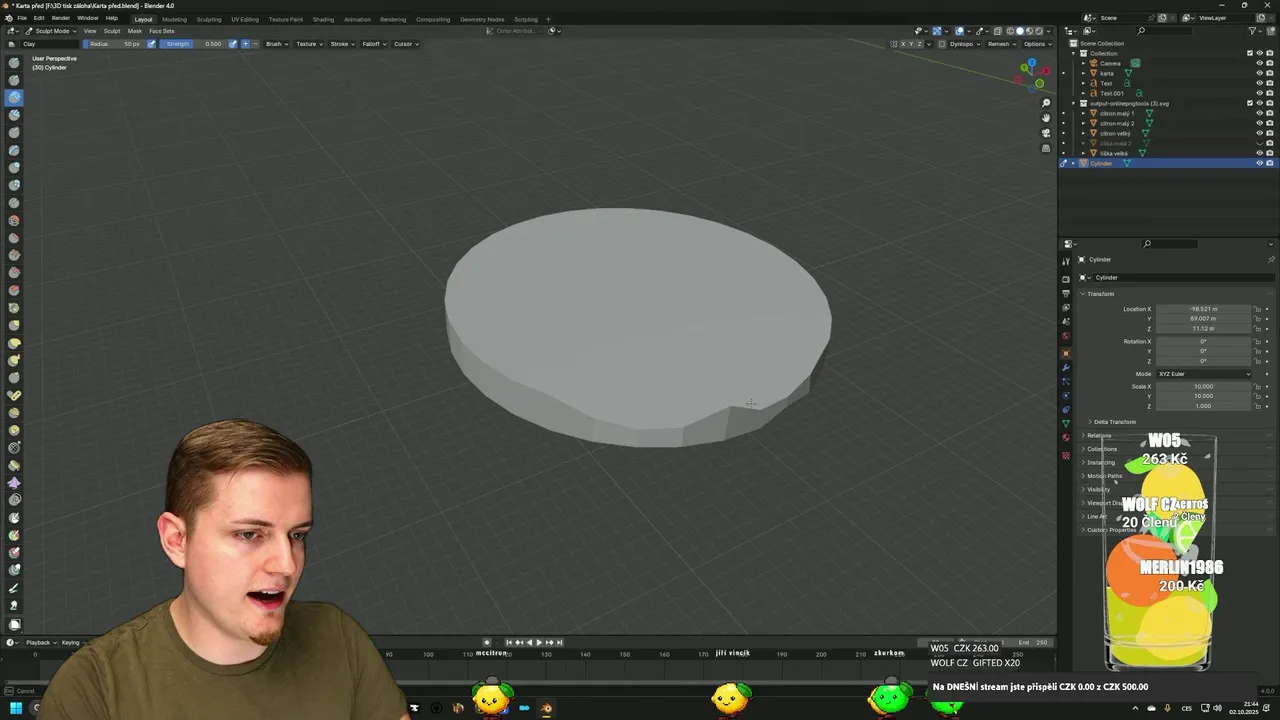Screen dimensions: 1280x720
Task: Select citron malý 1 in outliner
Action: [1116, 113]
